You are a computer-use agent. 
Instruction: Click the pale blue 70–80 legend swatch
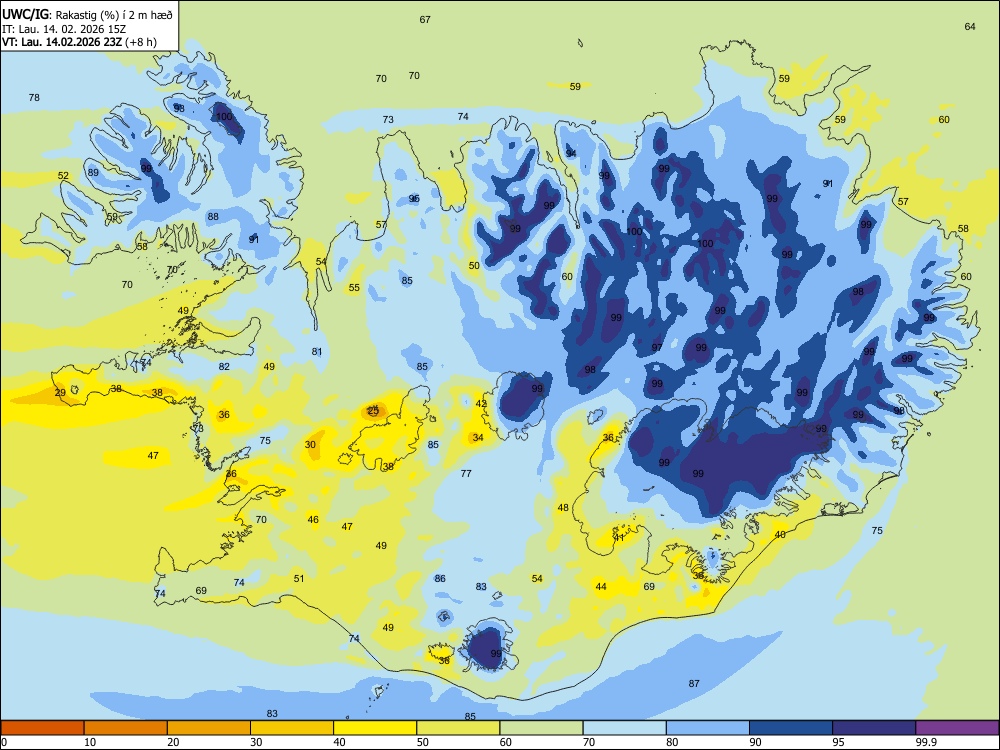(x=624, y=728)
